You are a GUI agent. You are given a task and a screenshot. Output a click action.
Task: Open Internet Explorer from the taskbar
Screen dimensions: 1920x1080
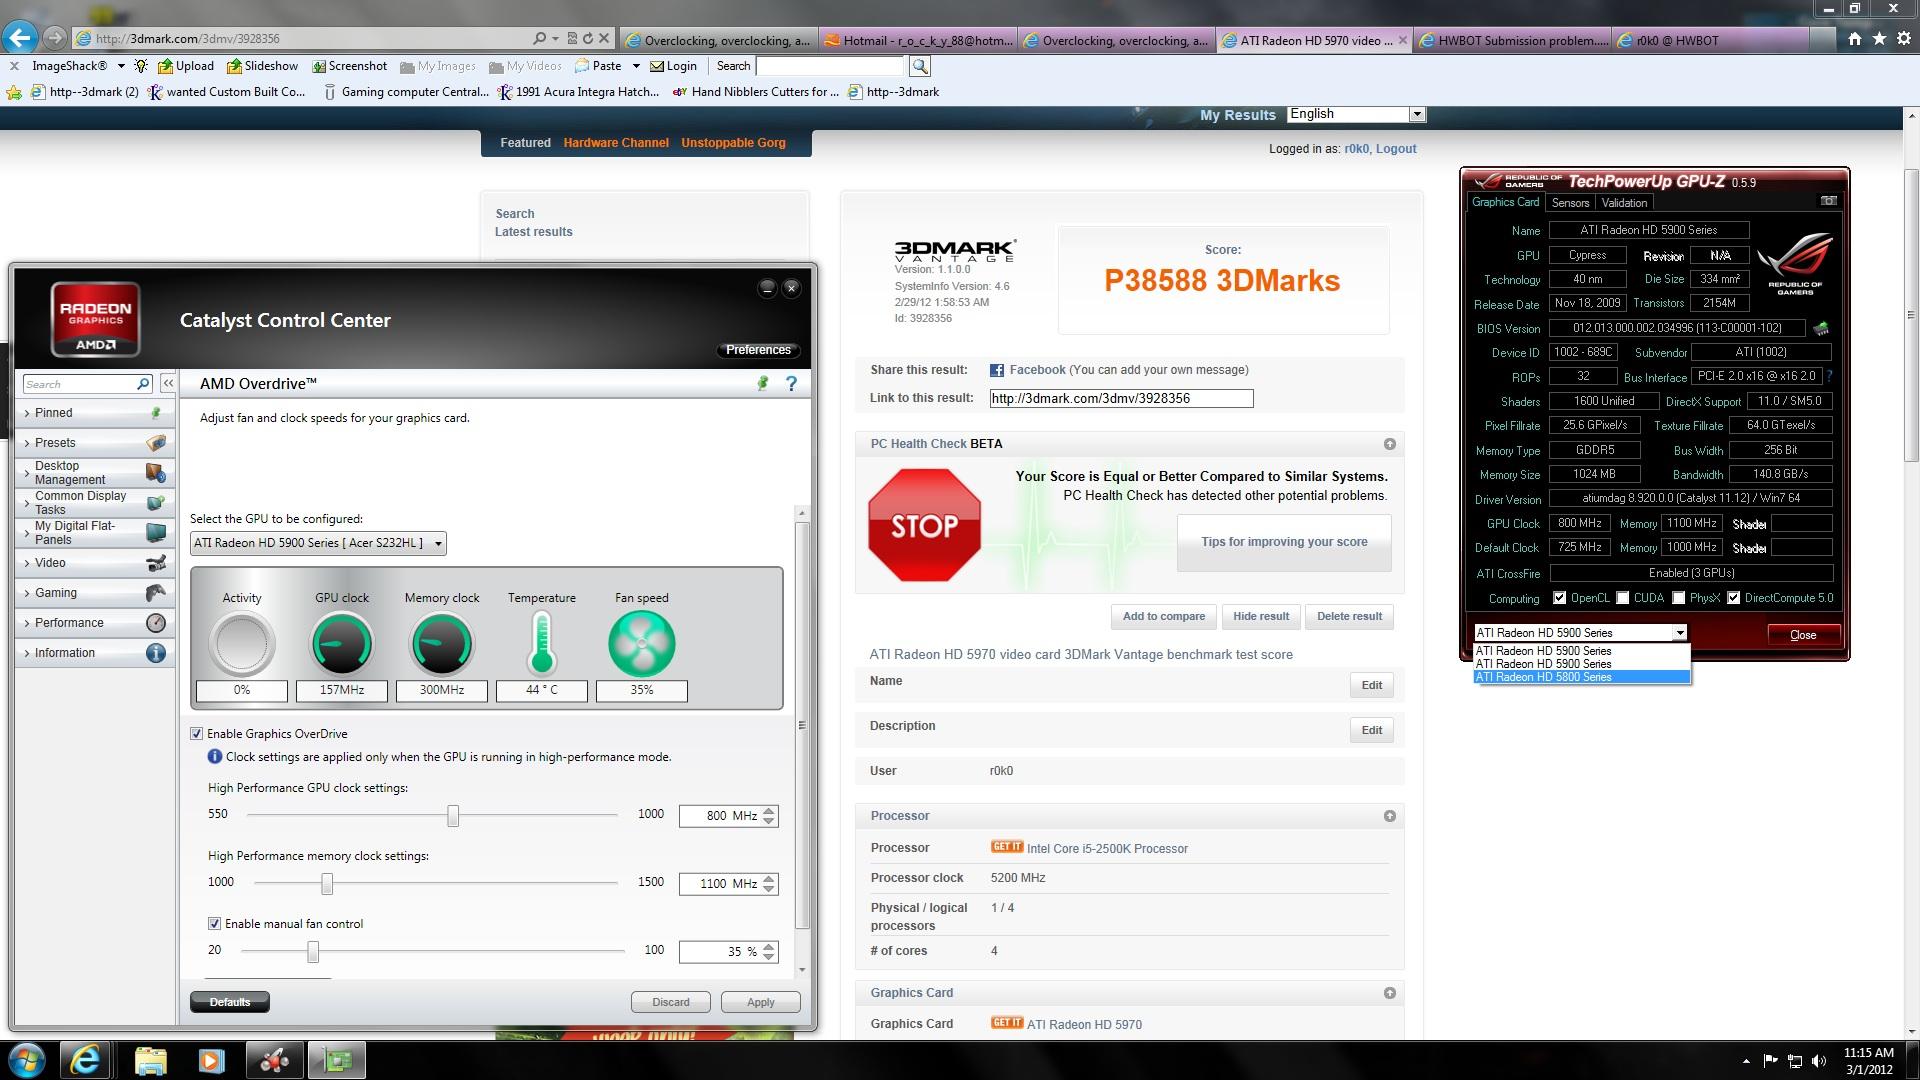click(x=86, y=1060)
